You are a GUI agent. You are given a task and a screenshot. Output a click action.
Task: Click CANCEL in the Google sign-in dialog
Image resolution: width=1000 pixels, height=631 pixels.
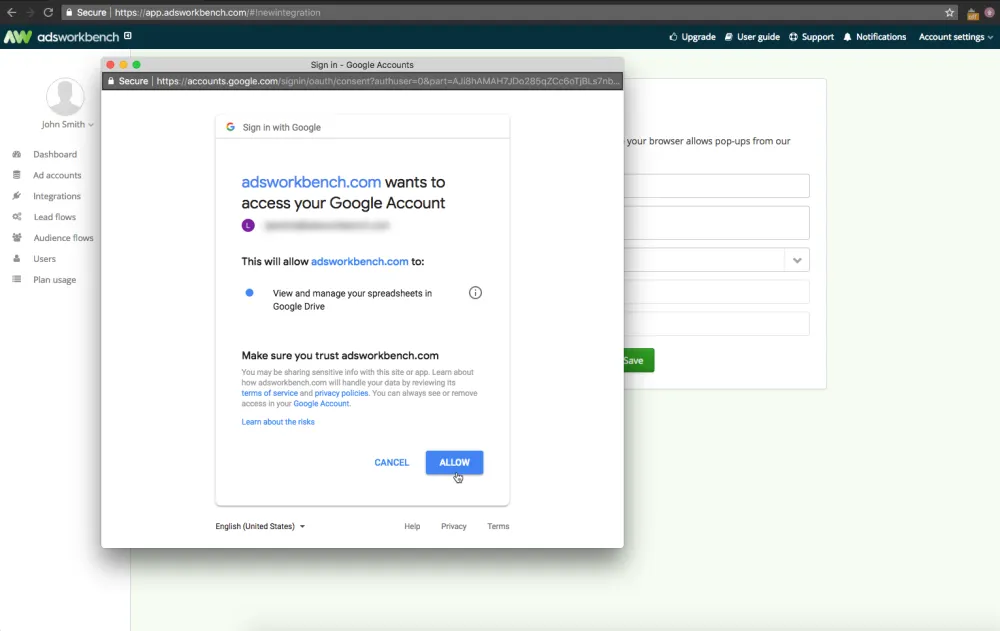tap(392, 463)
